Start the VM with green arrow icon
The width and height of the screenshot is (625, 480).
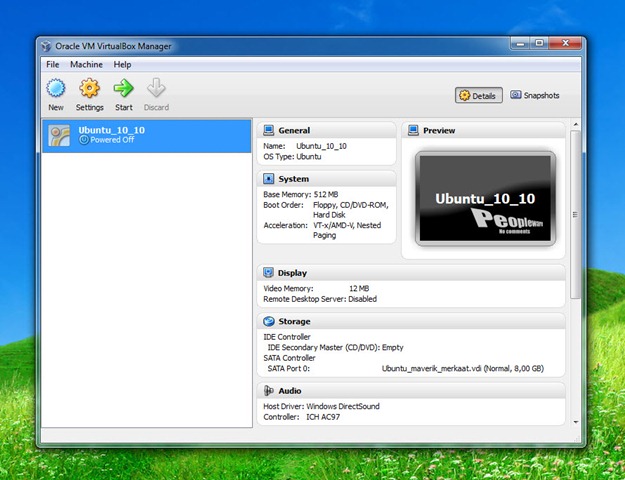[124, 88]
